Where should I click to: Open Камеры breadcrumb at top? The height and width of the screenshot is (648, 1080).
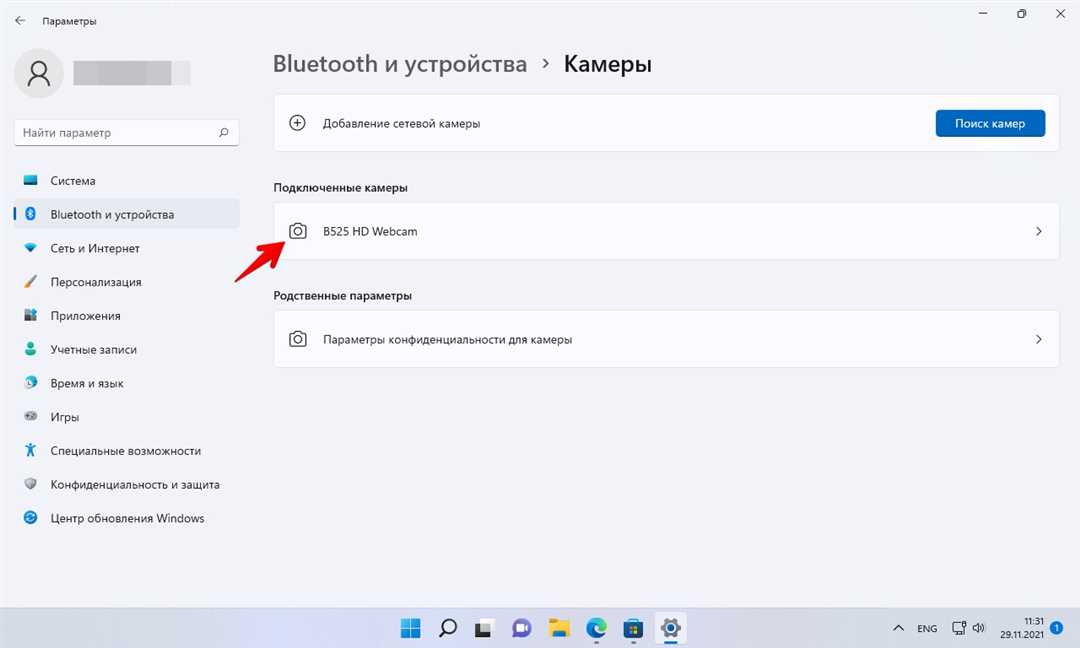point(607,63)
